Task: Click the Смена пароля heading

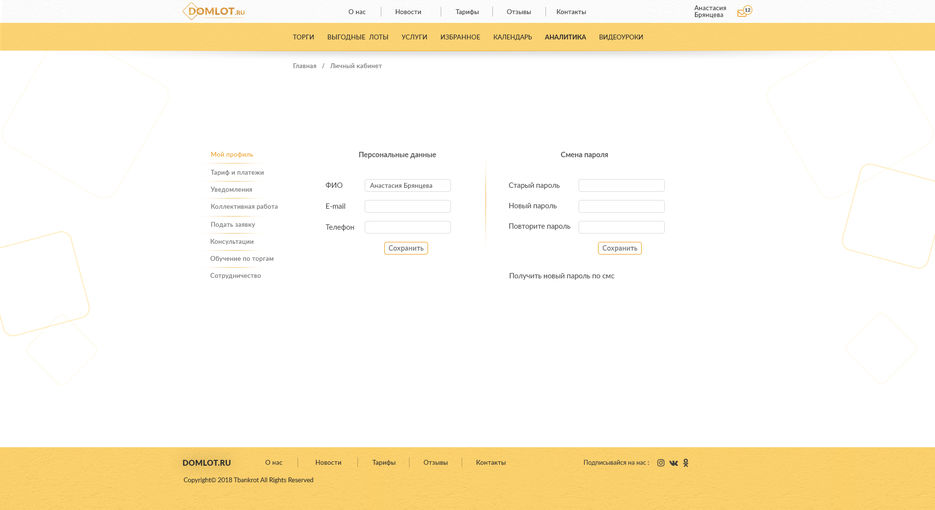Action: tap(584, 155)
